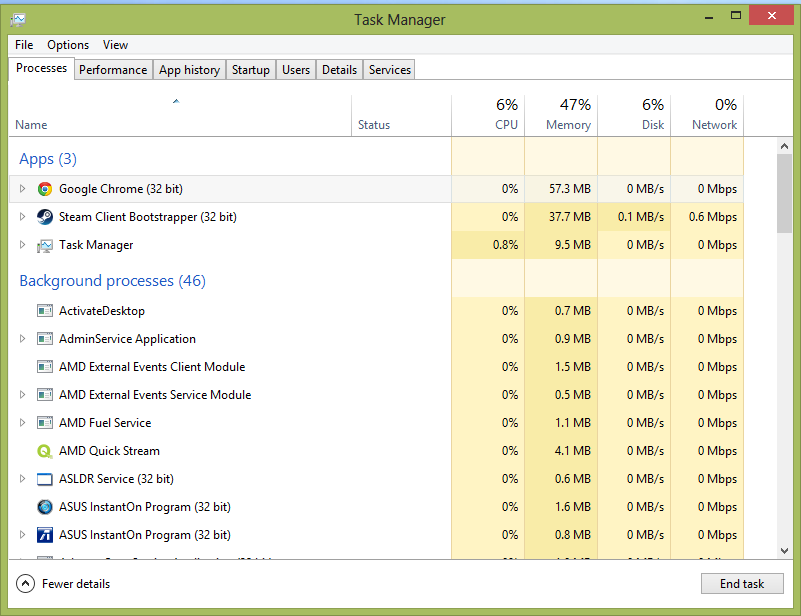Click the AMD Fuel Service icon
This screenshot has height=616, width=801.
(x=44, y=423)
